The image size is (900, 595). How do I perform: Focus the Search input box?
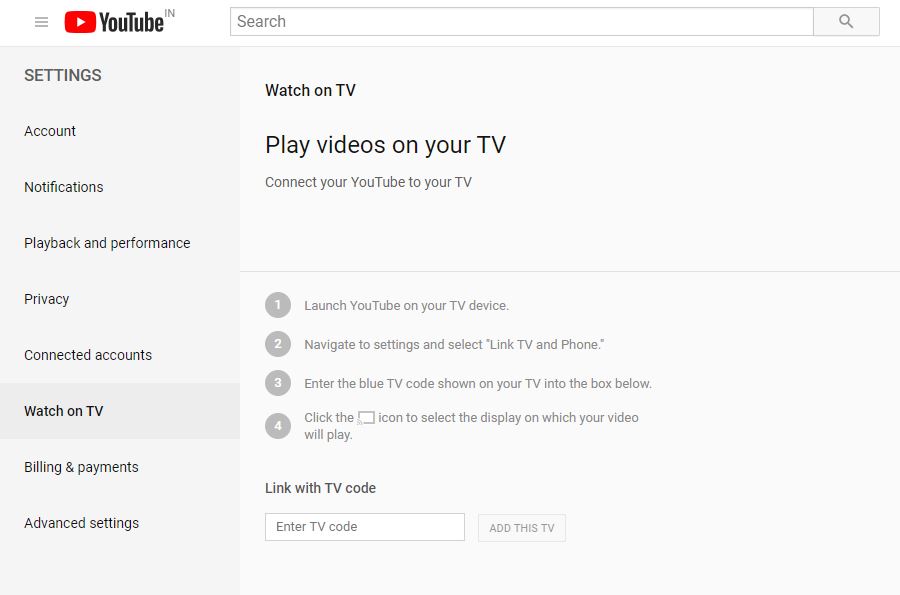click(x=522, y=22)
